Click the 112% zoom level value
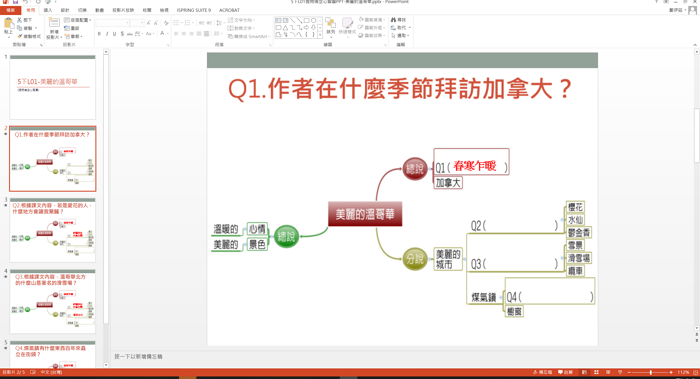This screenshot has height=379, width=700. point(683,372)
